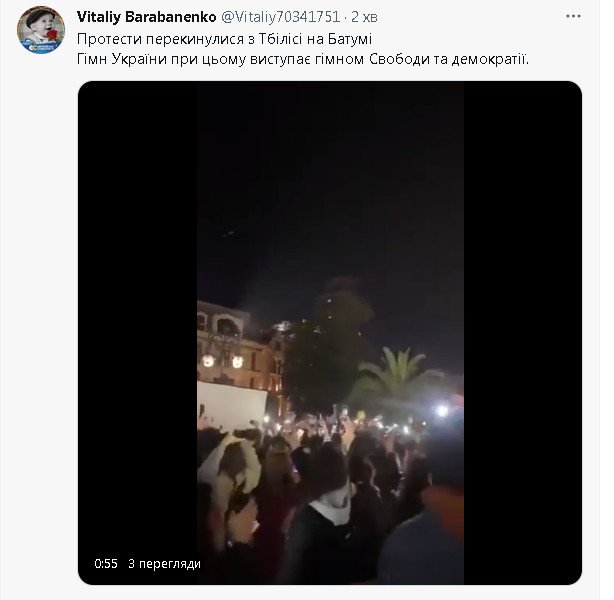The width and height of the screenshot is (614, 600).
Task: Play the embedded protest video
Action: (330, 330)
